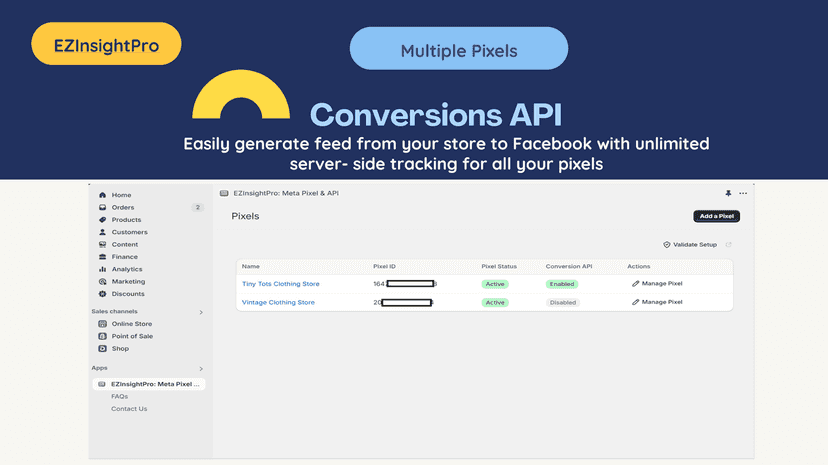Click the Active status for Vintage Clothing row
Image resolution: width=828 pixels, height=466 pixels.
coord(495,303)
